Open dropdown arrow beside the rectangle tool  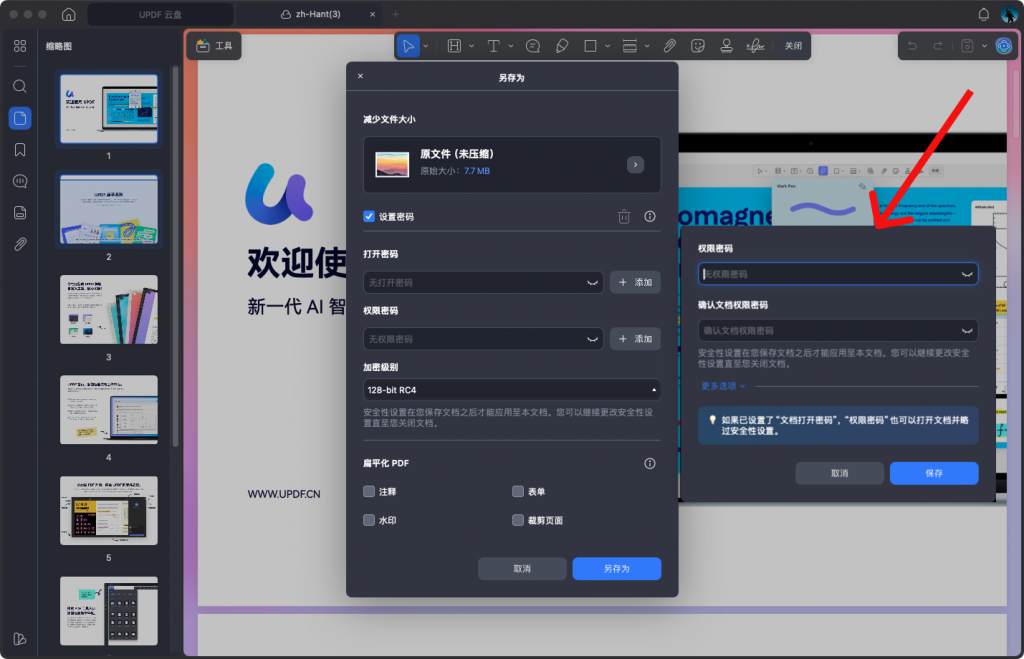point(607,46)
